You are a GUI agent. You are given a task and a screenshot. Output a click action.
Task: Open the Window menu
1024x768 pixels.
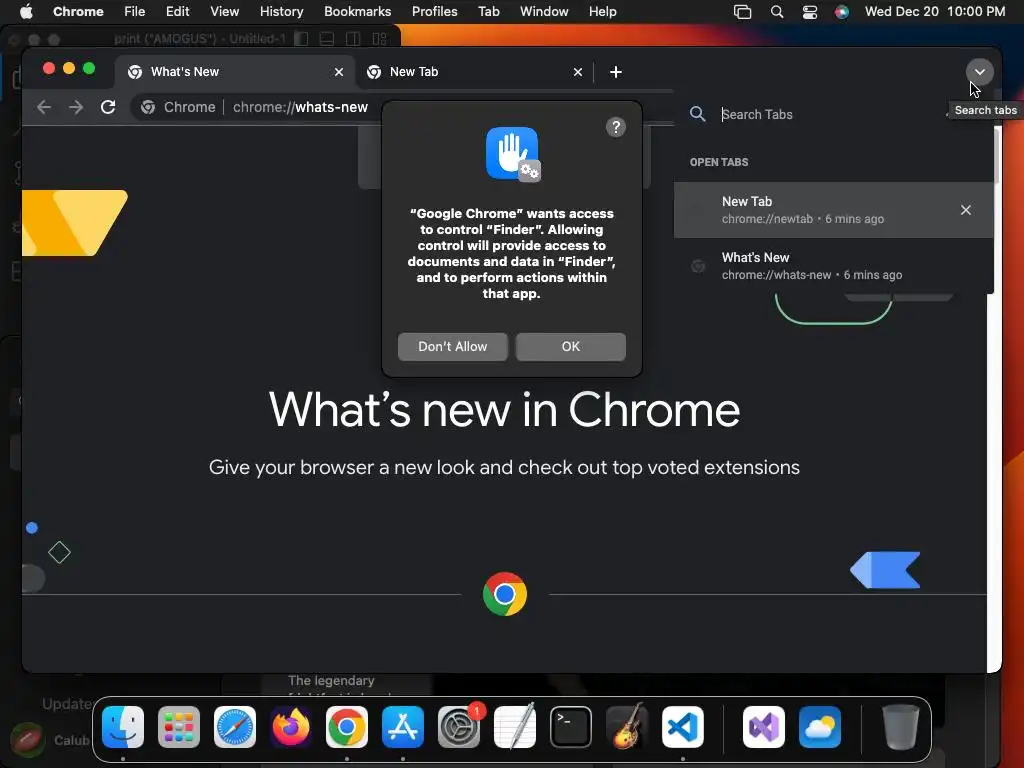point(544,12)
